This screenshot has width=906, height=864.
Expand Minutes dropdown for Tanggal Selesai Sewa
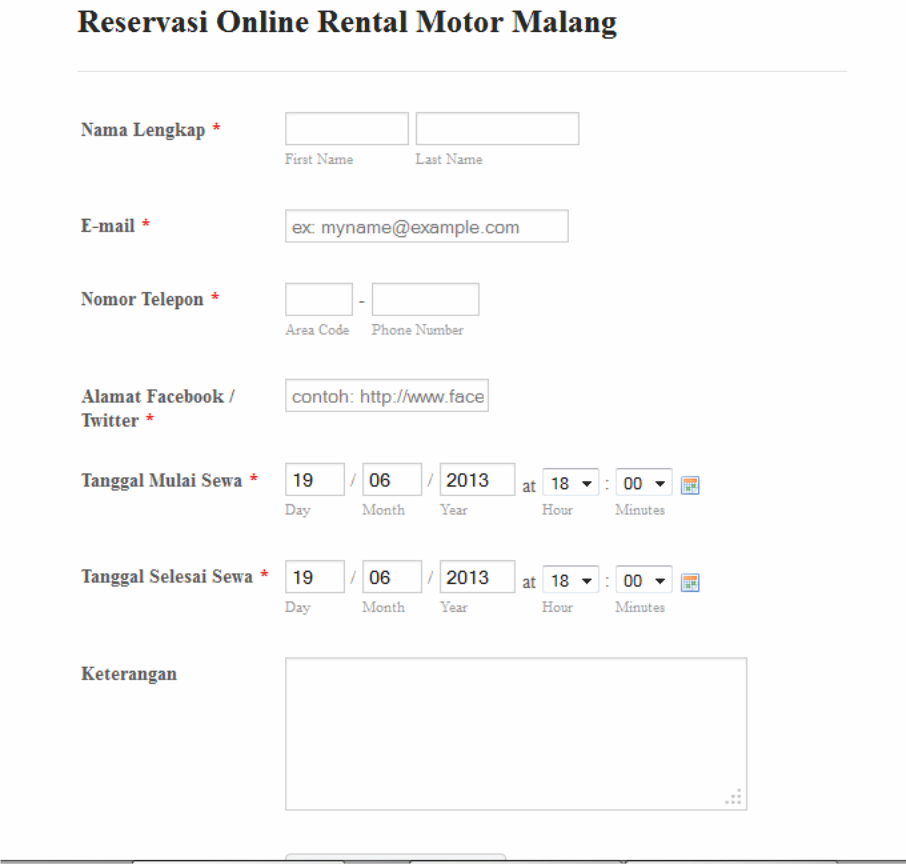tap(644, 580)
